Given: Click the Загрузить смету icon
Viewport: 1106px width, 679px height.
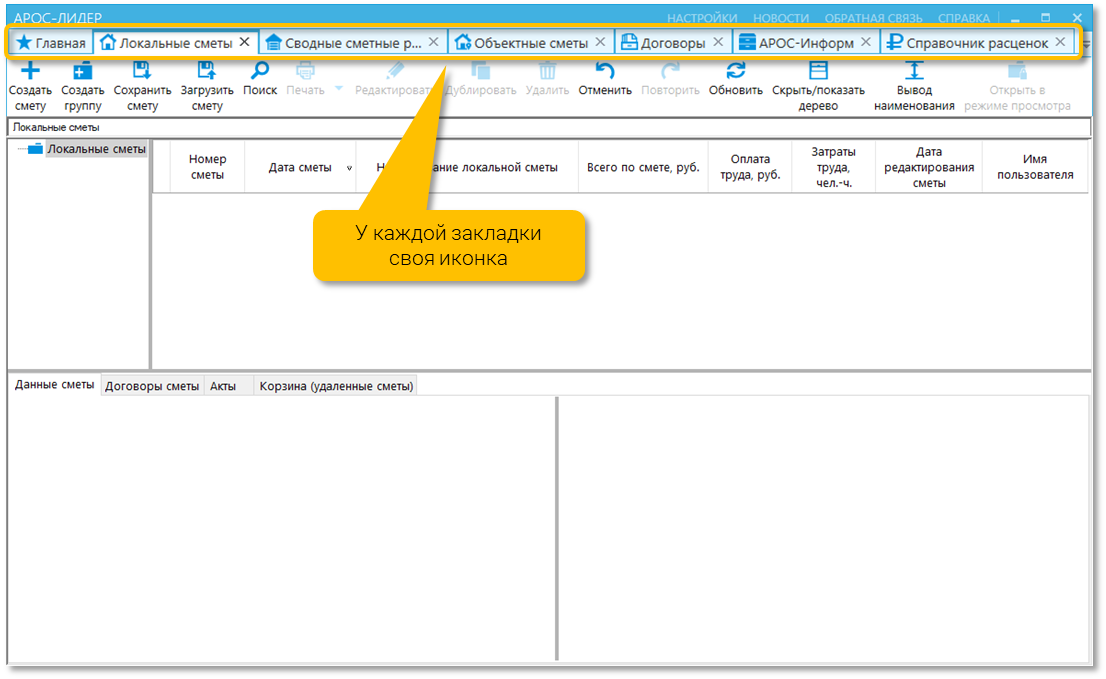Looking at the screenshot, I should 206,70.
